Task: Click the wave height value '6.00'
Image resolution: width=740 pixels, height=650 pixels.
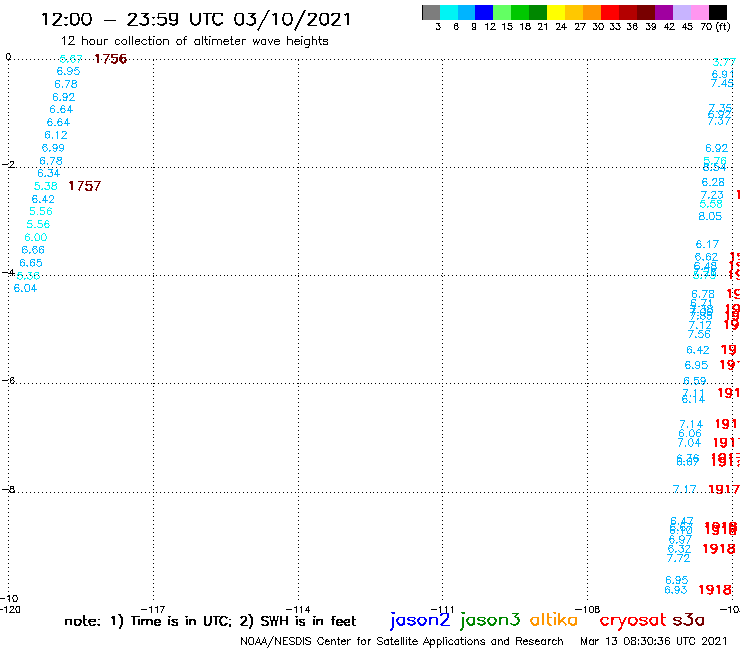Action: 36,237
